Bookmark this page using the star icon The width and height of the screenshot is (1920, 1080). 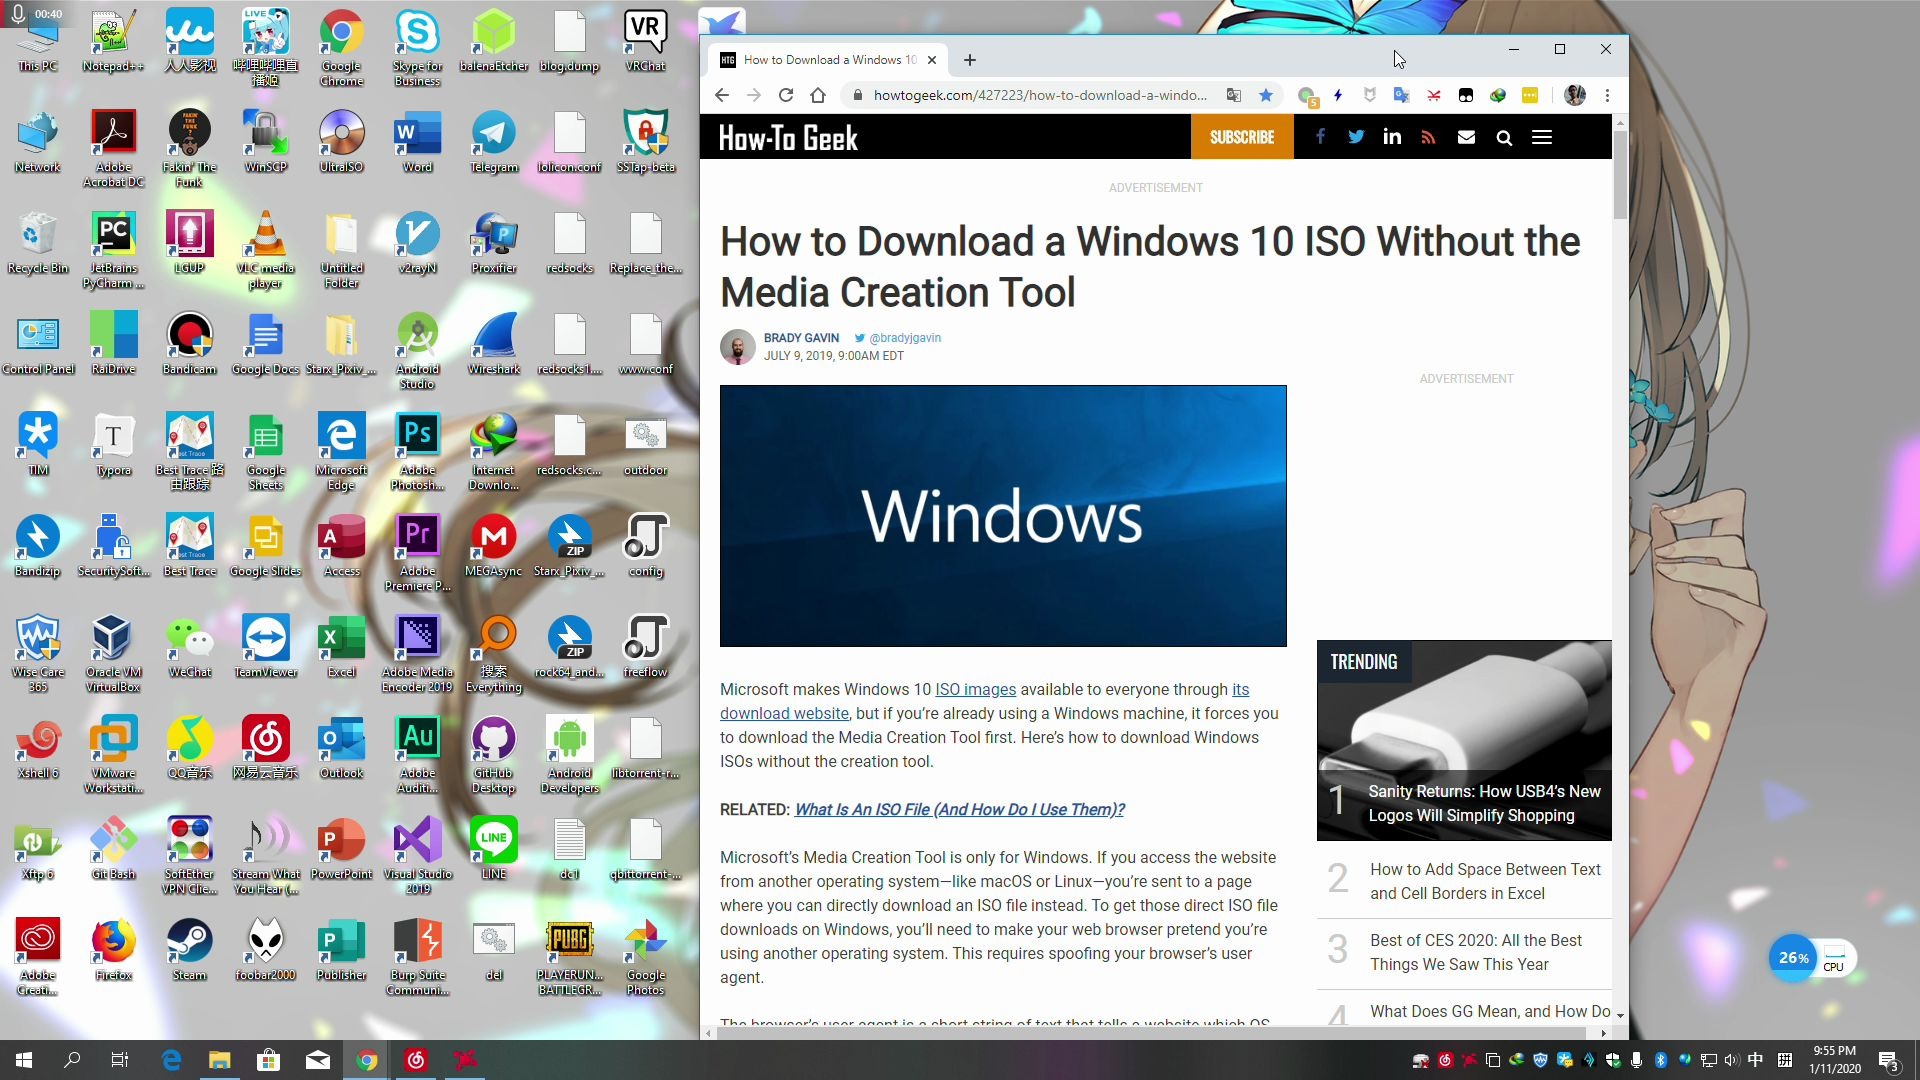(x=1266, y=95)
